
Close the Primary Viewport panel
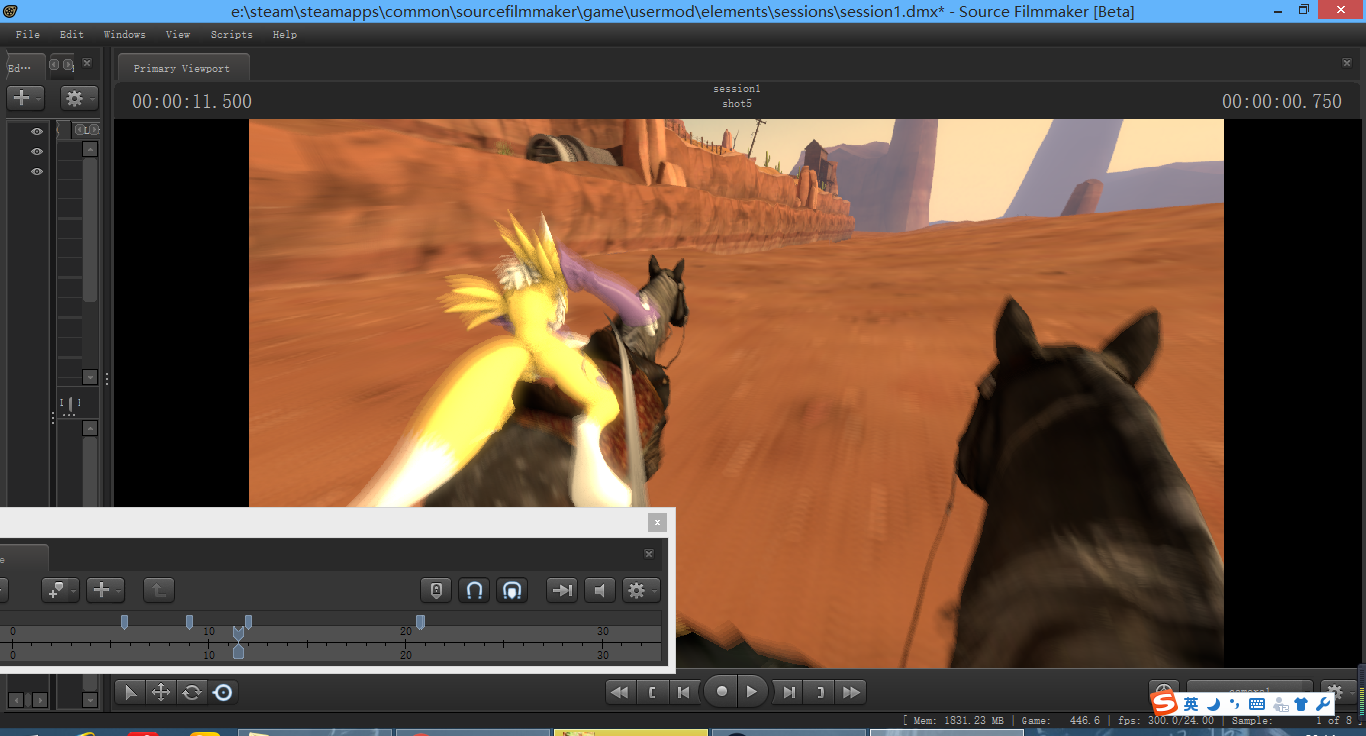coord(1347,63)
